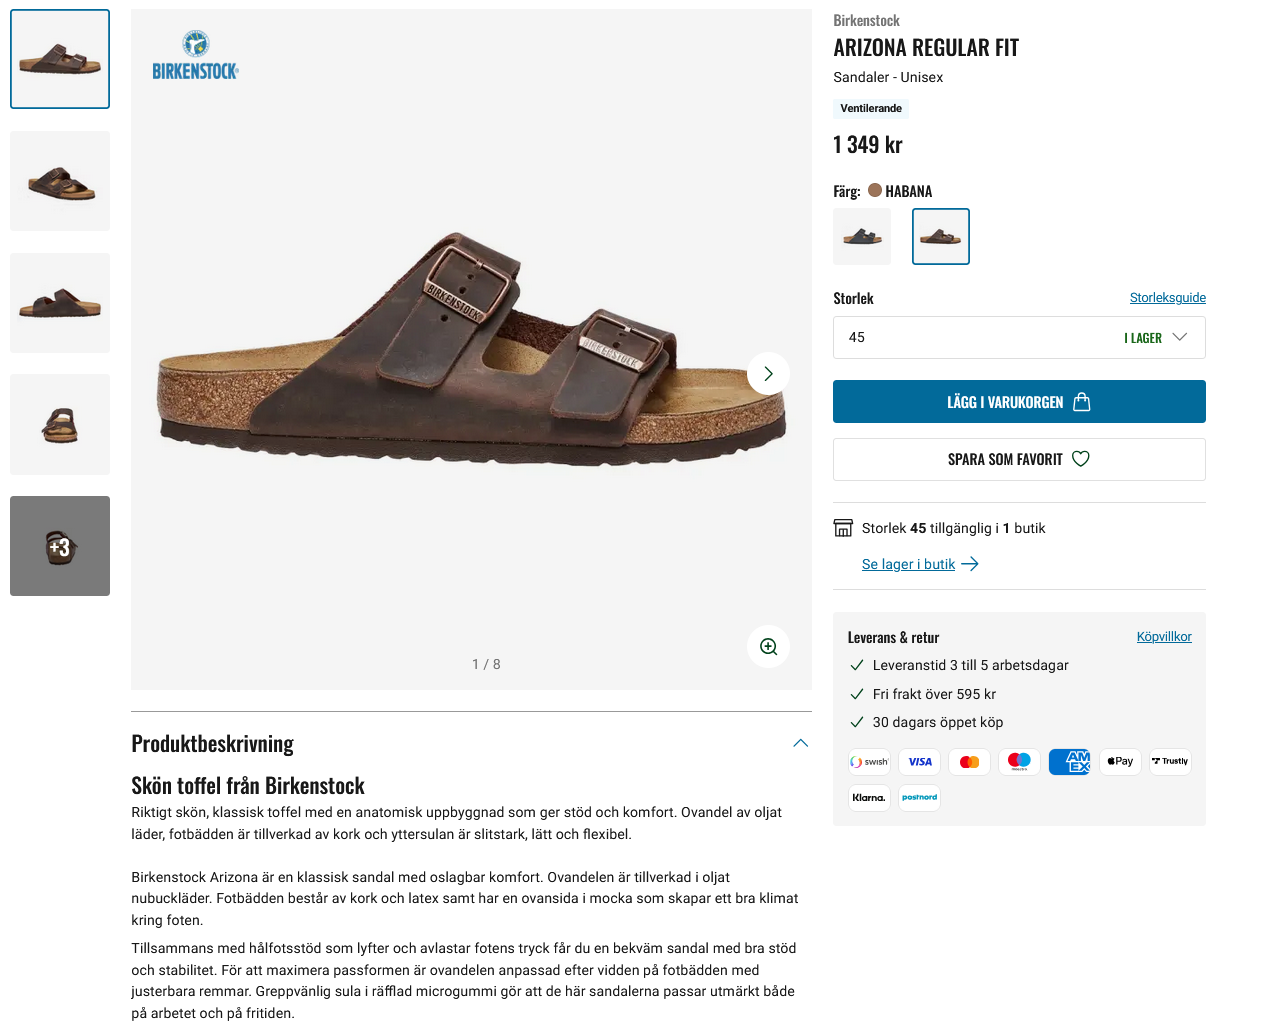Save product as favorite with heart button

tap(1019, 460)
